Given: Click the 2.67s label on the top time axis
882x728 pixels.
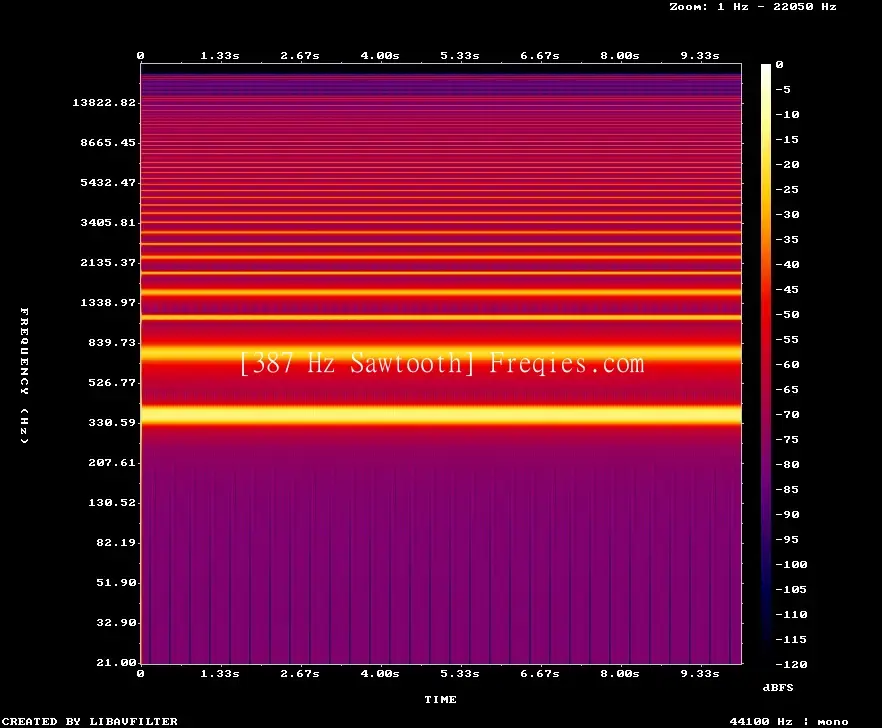Looking at the screenshot, I should tap(300, 56).
